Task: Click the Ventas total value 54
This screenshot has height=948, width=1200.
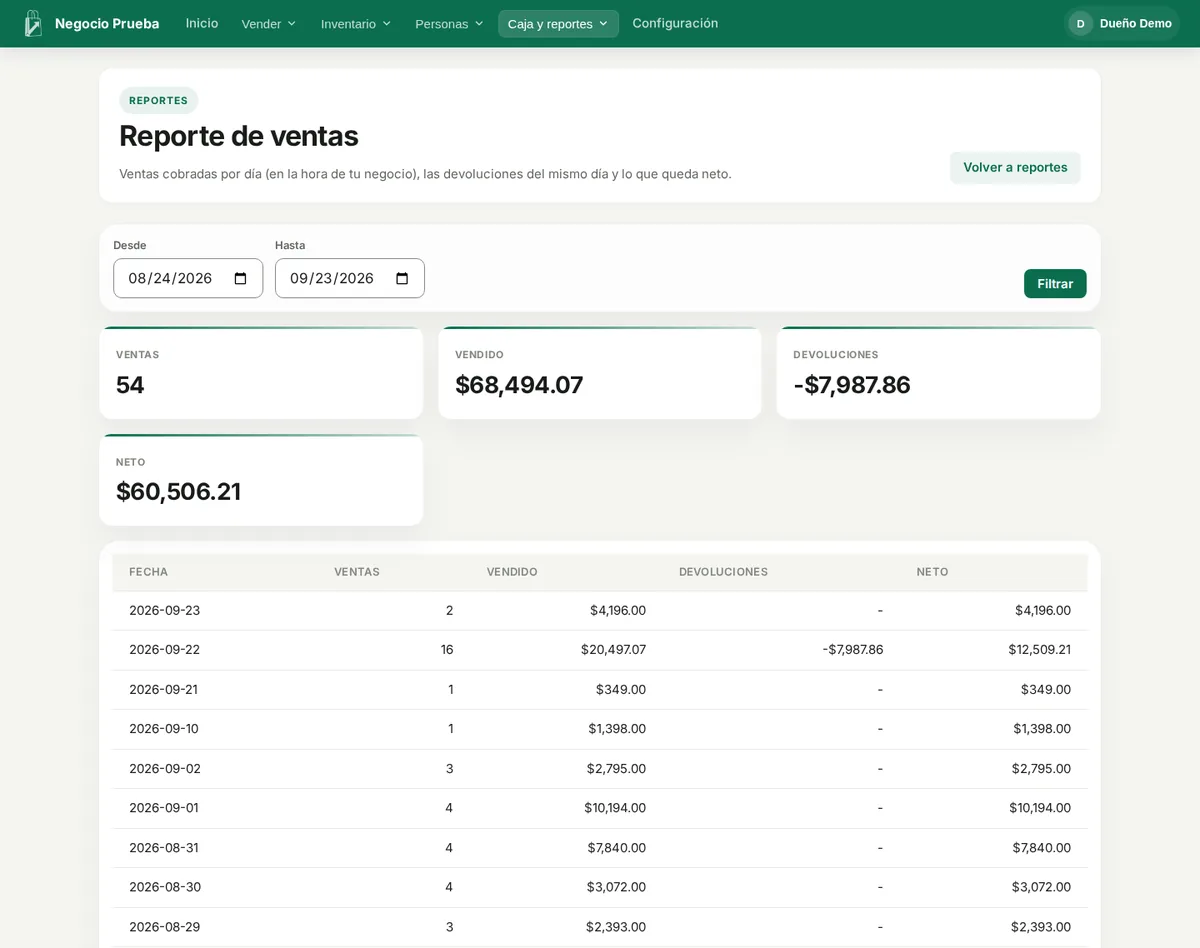Action: 130,385
